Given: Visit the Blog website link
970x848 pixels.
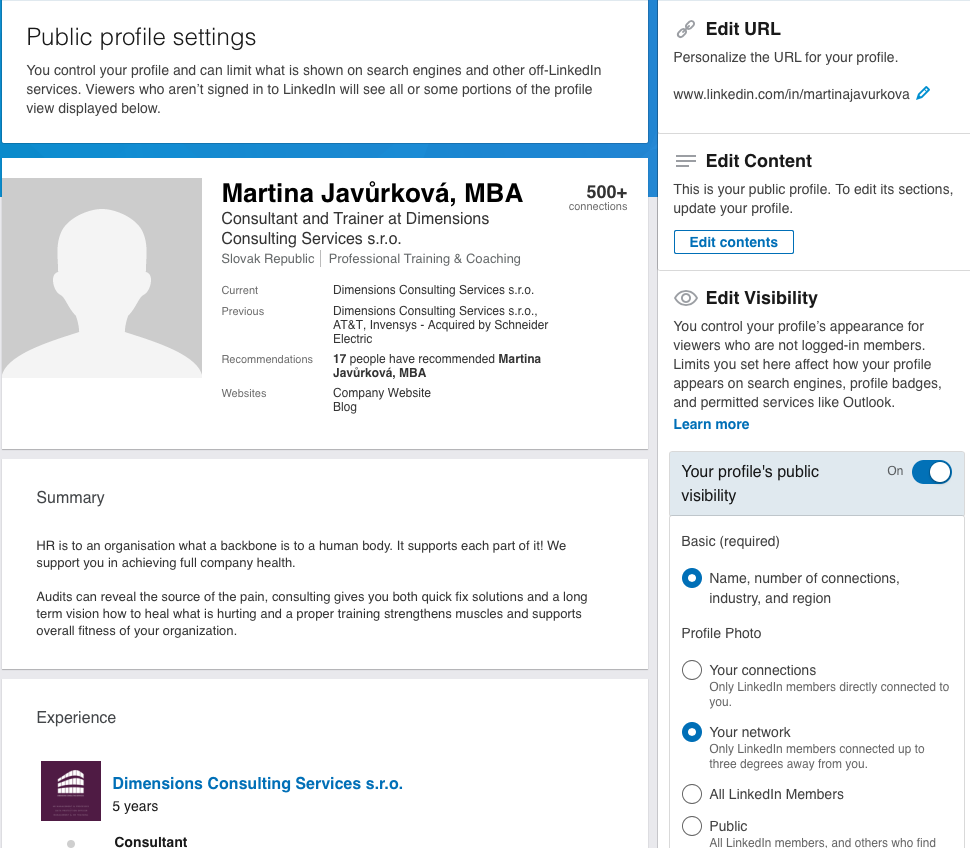Looking at the screenshot, I should 345,407.
